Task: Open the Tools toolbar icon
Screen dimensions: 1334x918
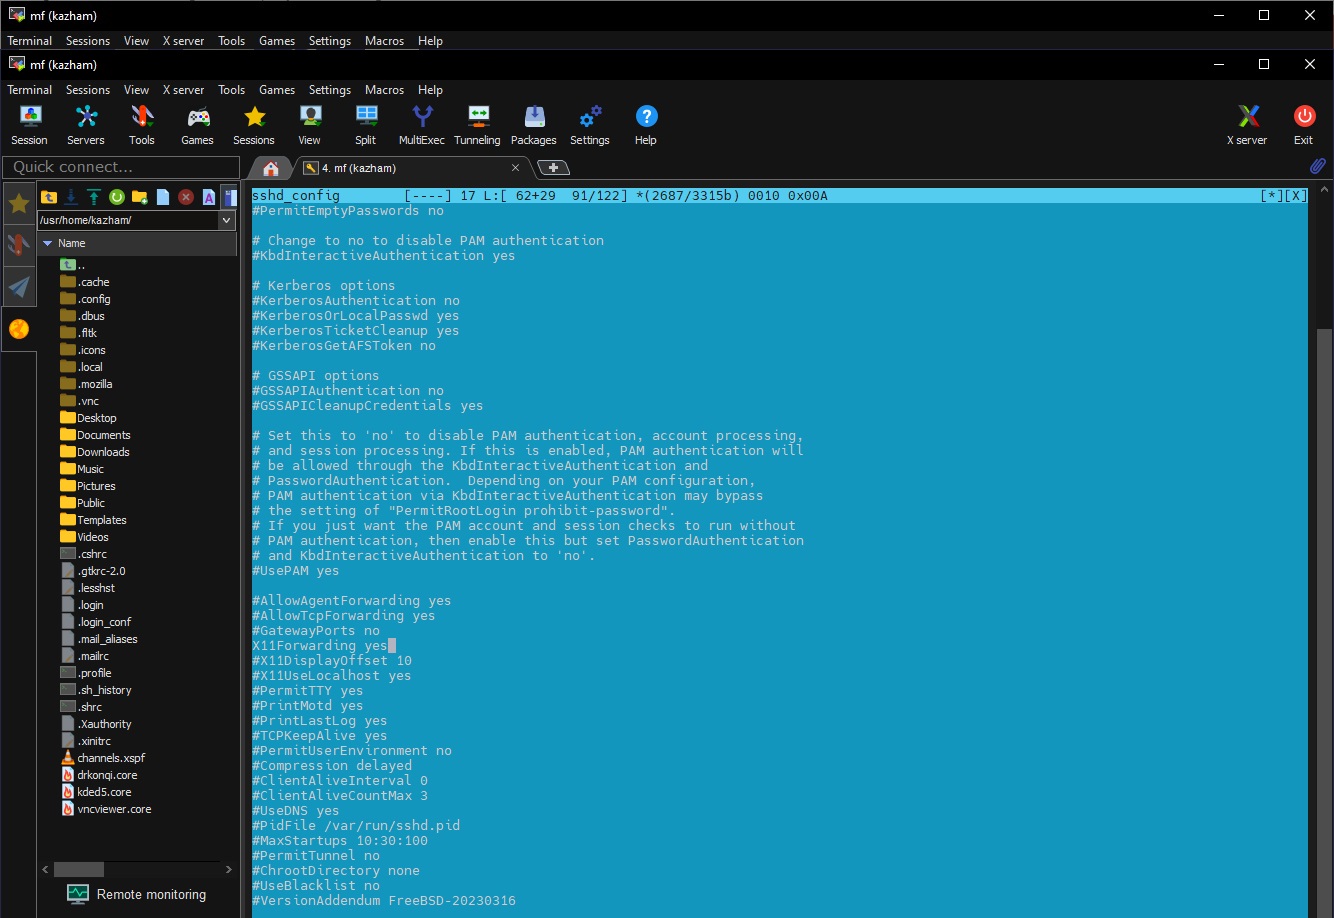Action: click(142, 125)
